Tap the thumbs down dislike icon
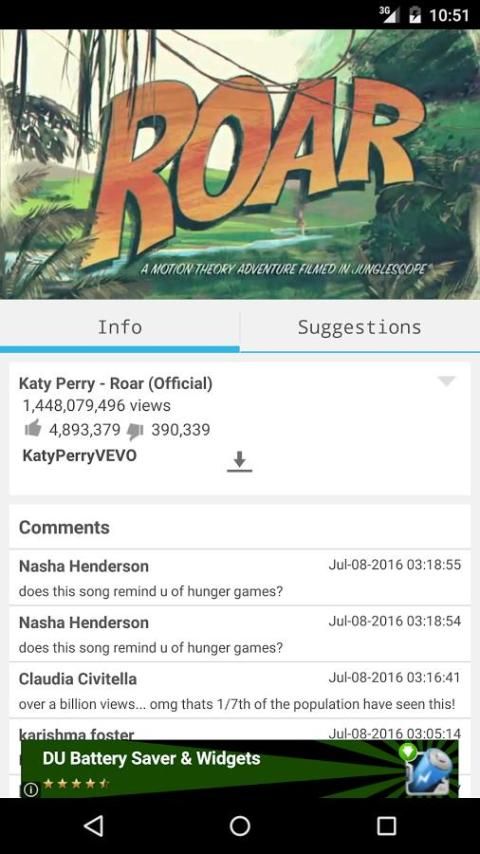 135,432
